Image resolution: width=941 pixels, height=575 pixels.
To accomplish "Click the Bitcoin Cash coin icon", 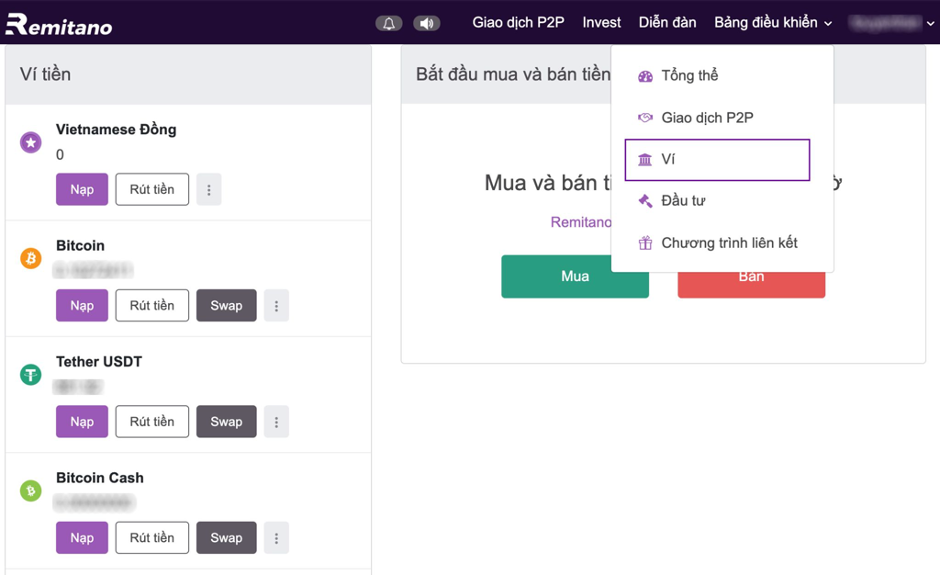I will click(31, 491).
